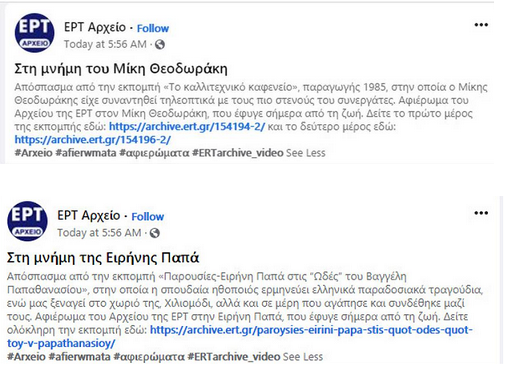This screenshot has width=507, height=374.
Task: Open ΕΡΤ Αρχείο avatar on Eirini Papa post
Action: coord(27,221)
